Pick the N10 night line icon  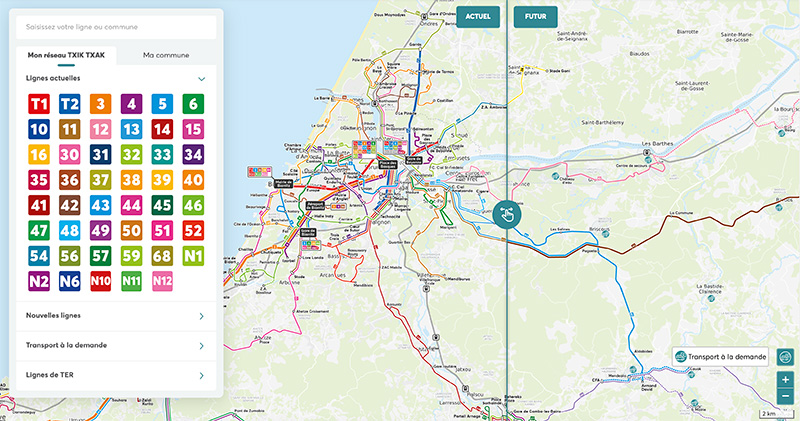(101, 283)
